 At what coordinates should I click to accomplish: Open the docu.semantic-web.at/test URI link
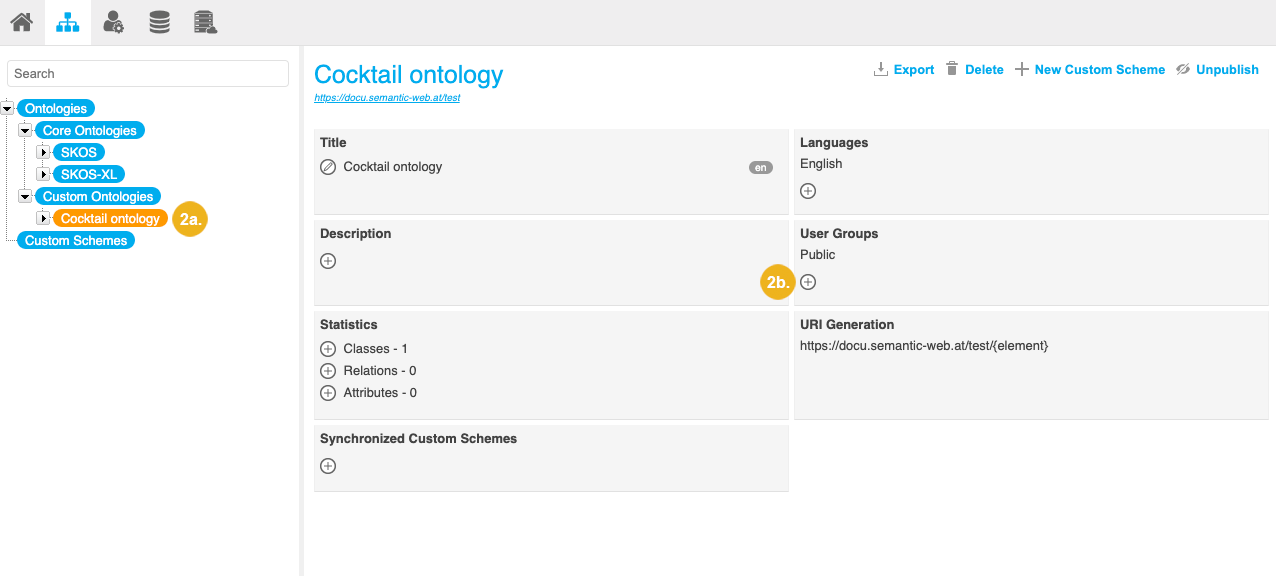(387, 98)
